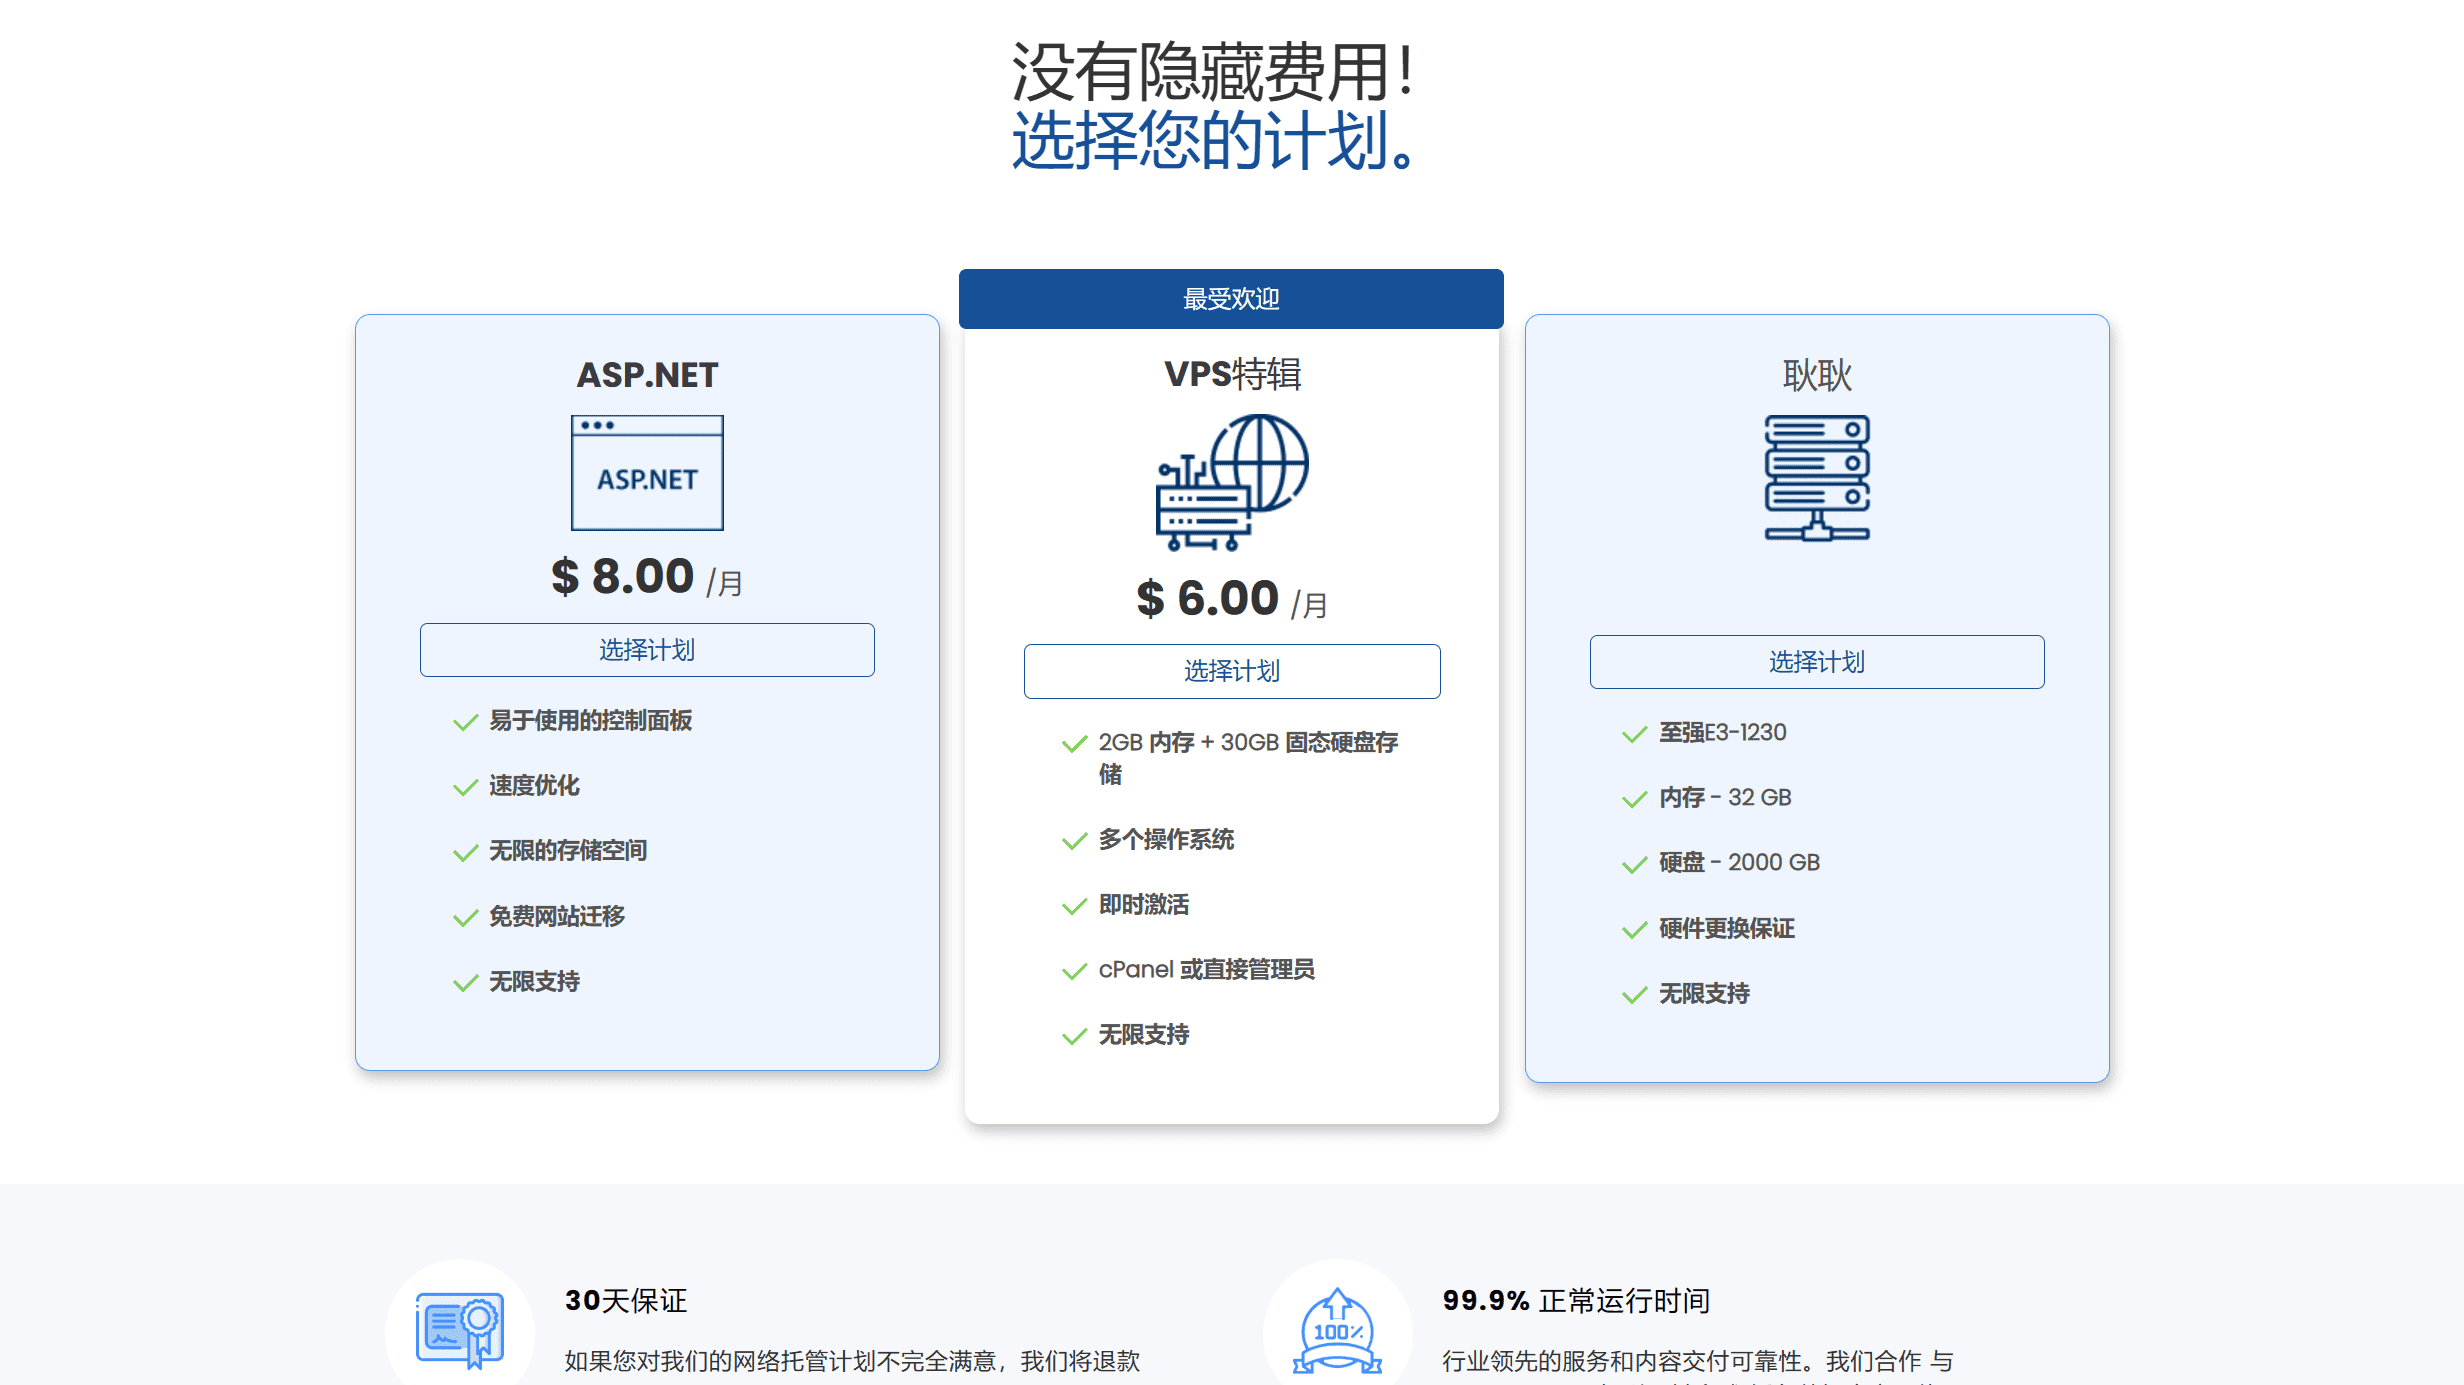
Task: Click the VPS globe server icon
Action: (x=1232, y=483)
